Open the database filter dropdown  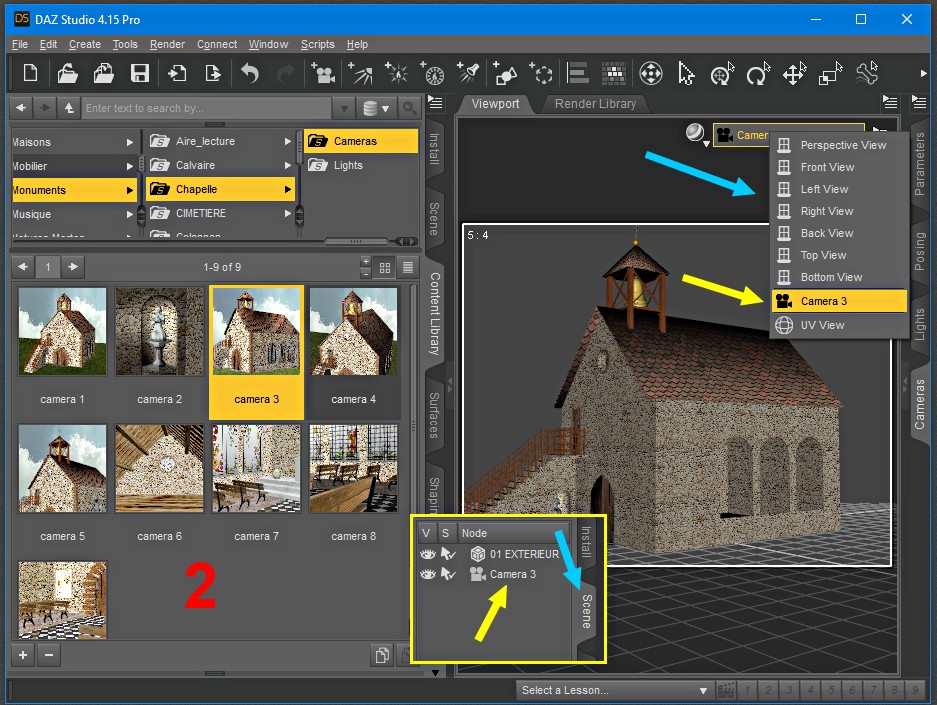click(376, 108)
